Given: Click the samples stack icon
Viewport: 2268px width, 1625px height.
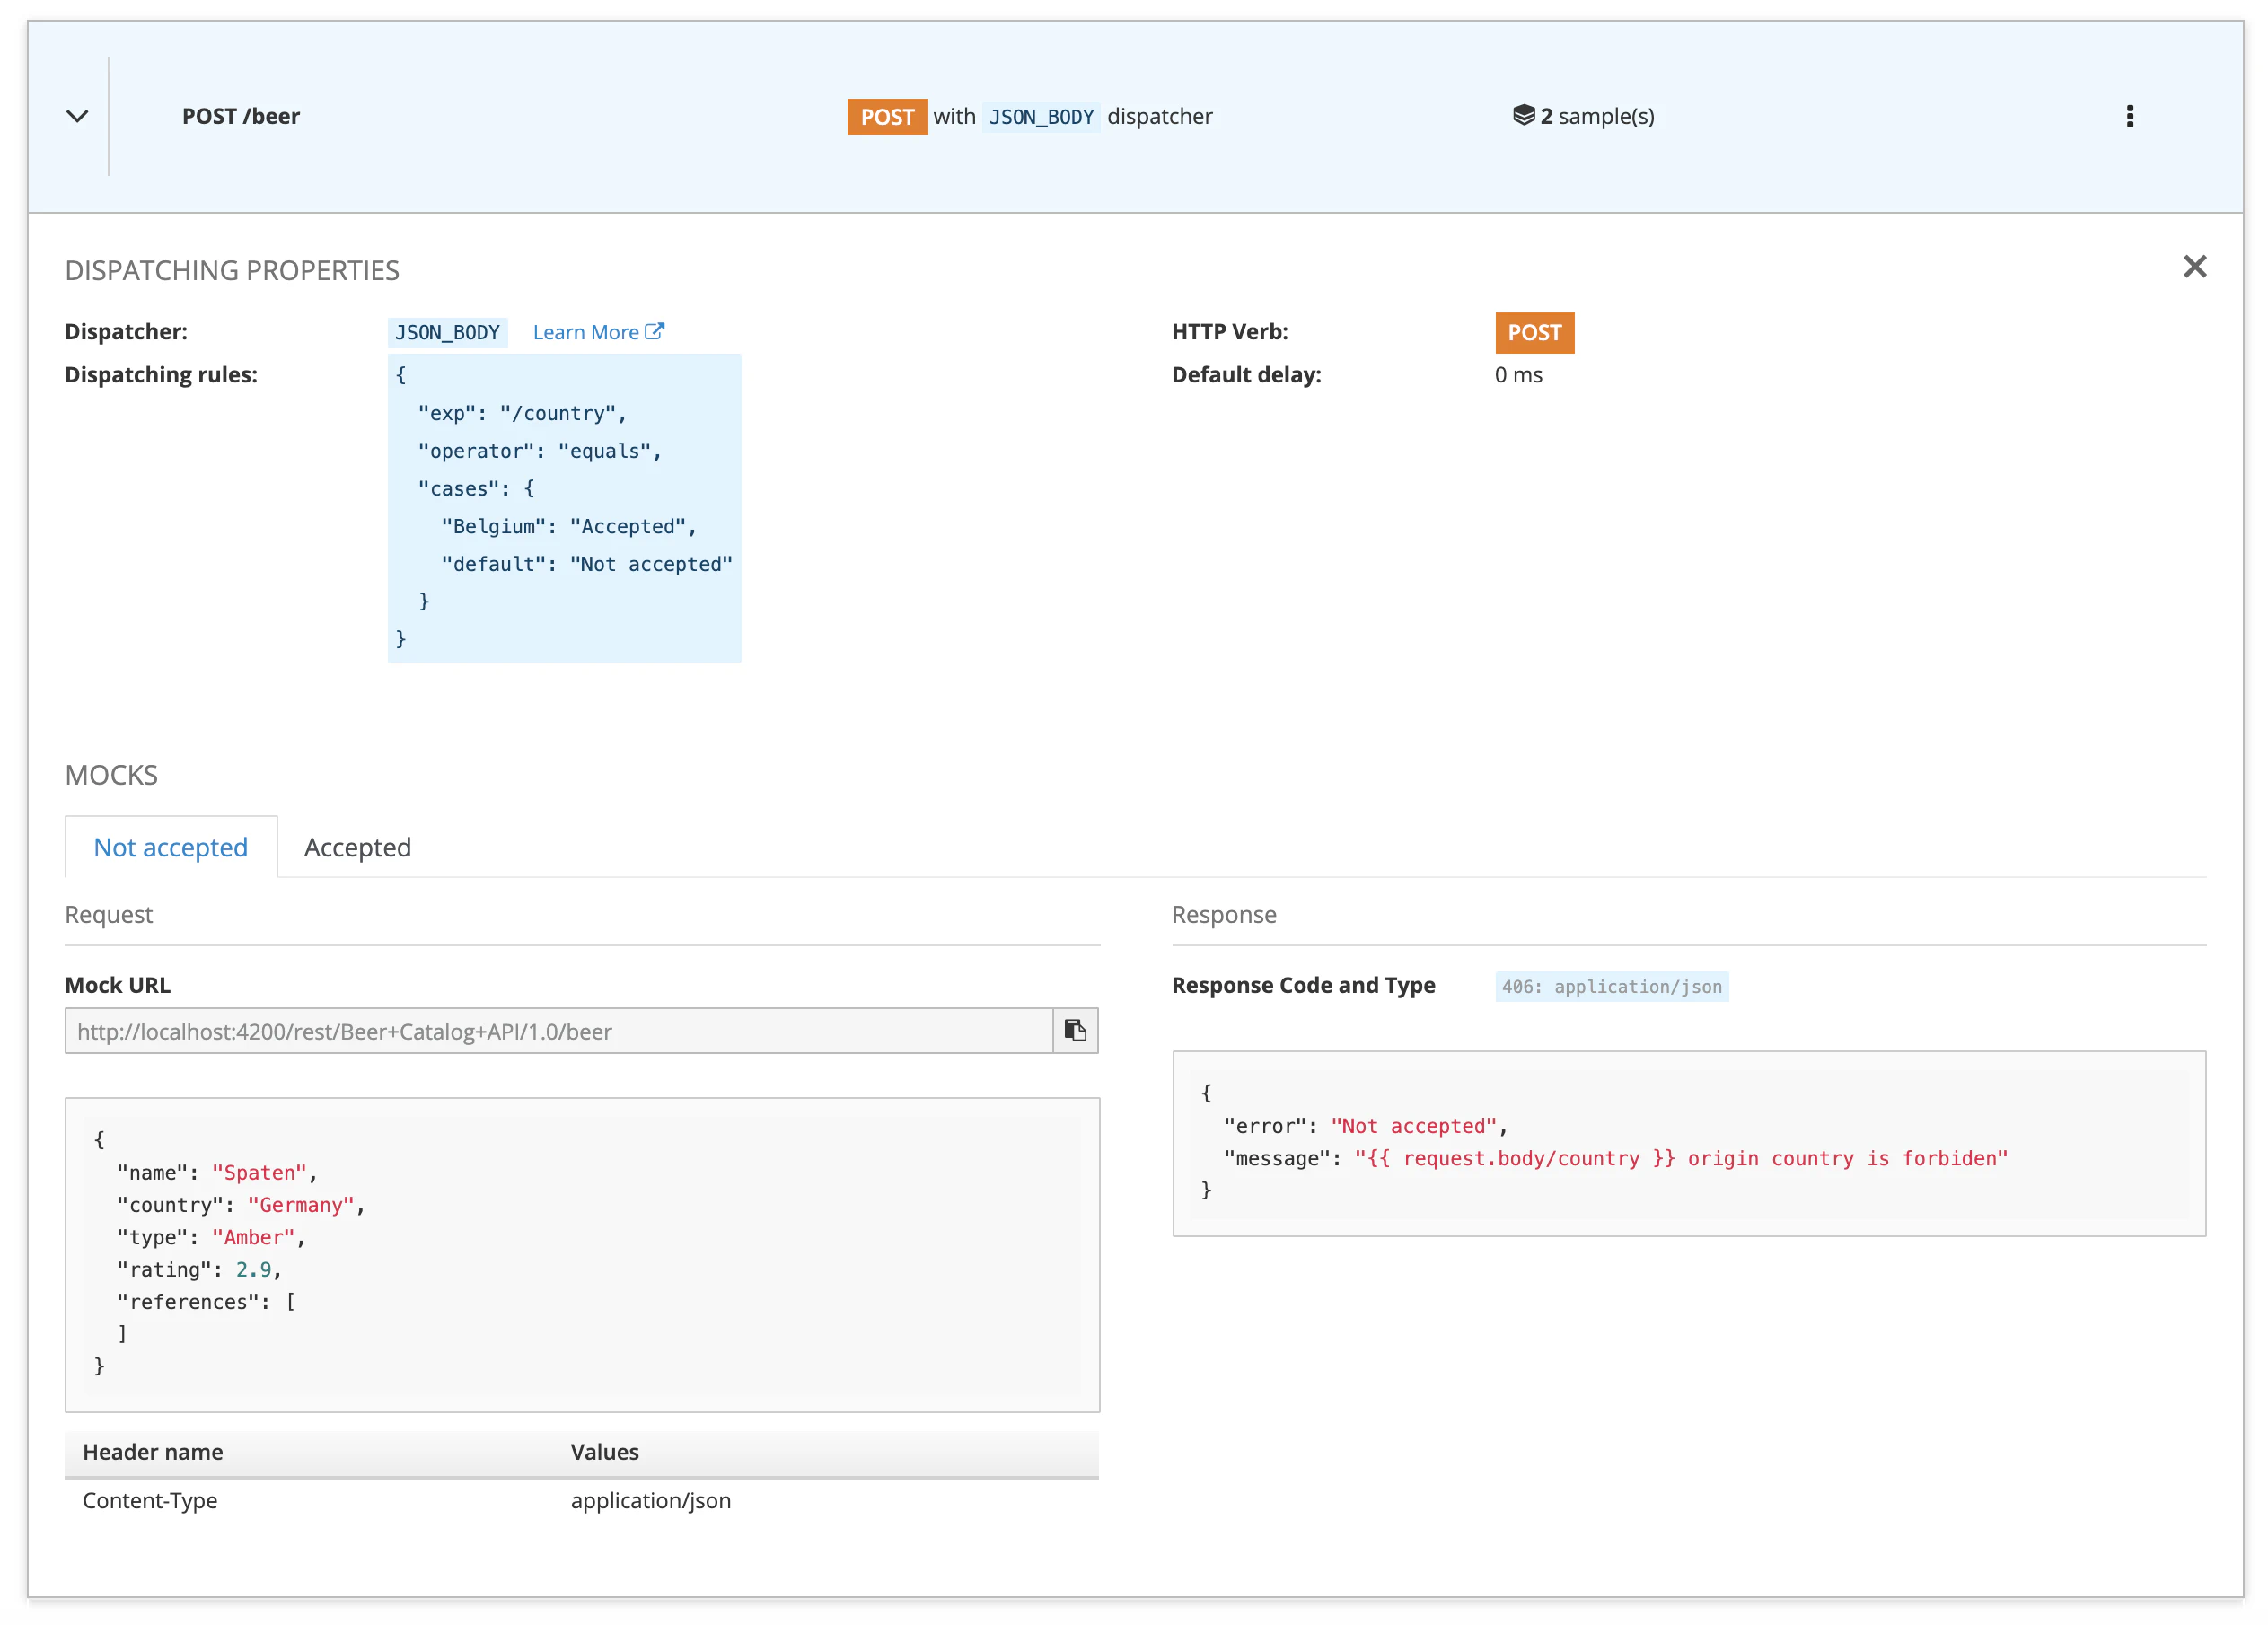Looking at the screenshot, I should tap(1523, 115).
